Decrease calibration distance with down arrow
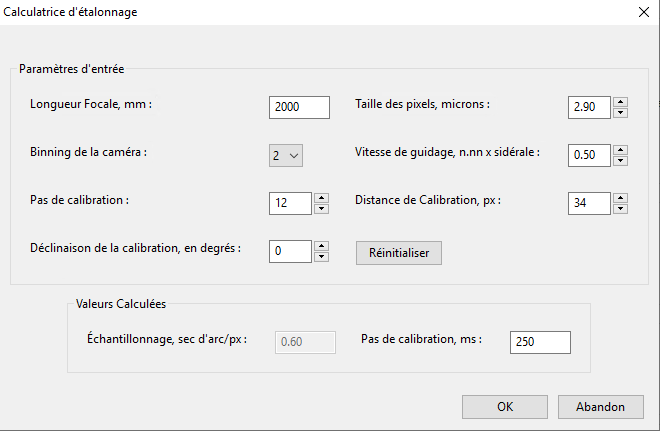 tap(621, 208)
